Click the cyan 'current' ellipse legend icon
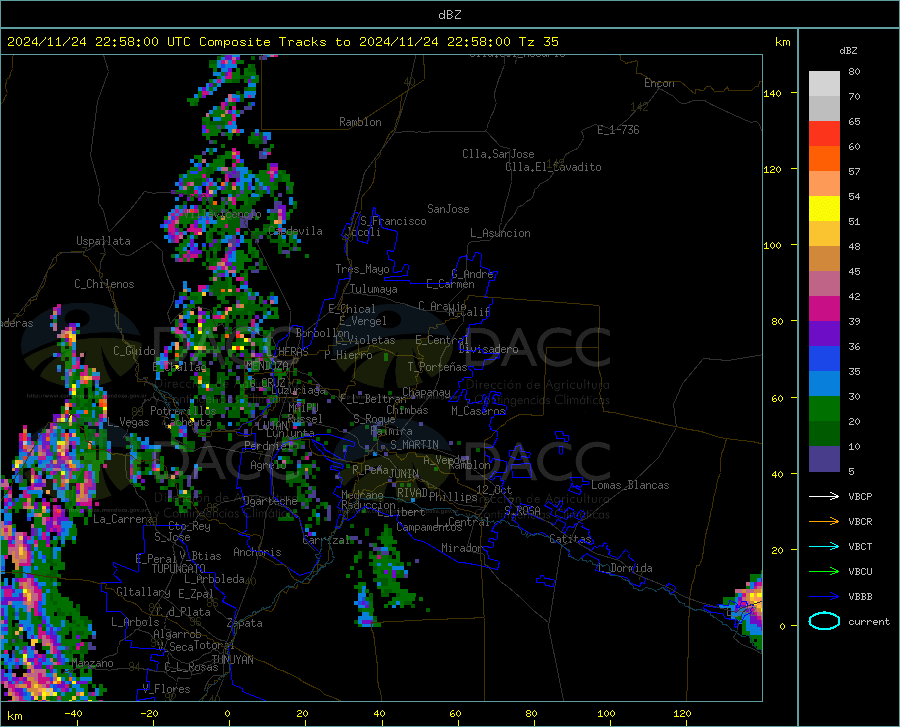The width and height of the screenshot is (900, 727). point(824,621)
